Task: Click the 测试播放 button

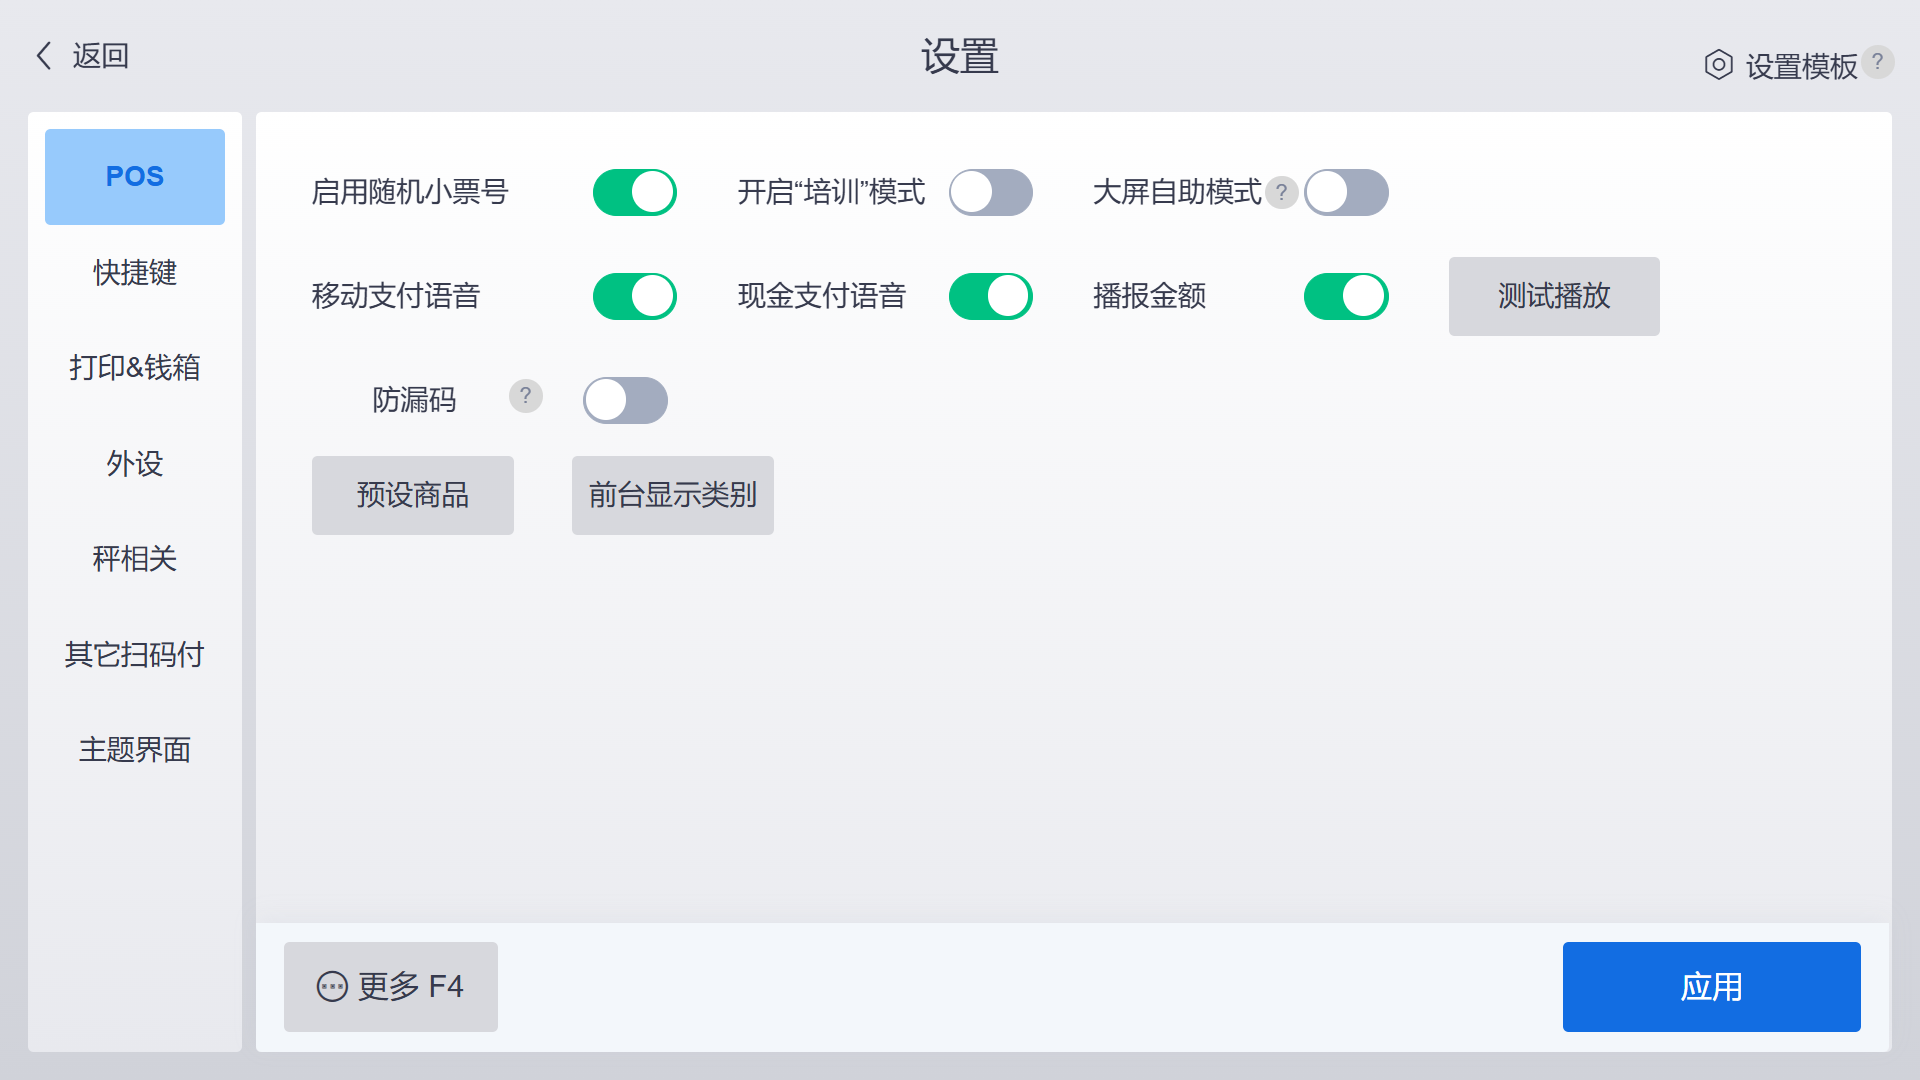Action: tap(1553, 296)
